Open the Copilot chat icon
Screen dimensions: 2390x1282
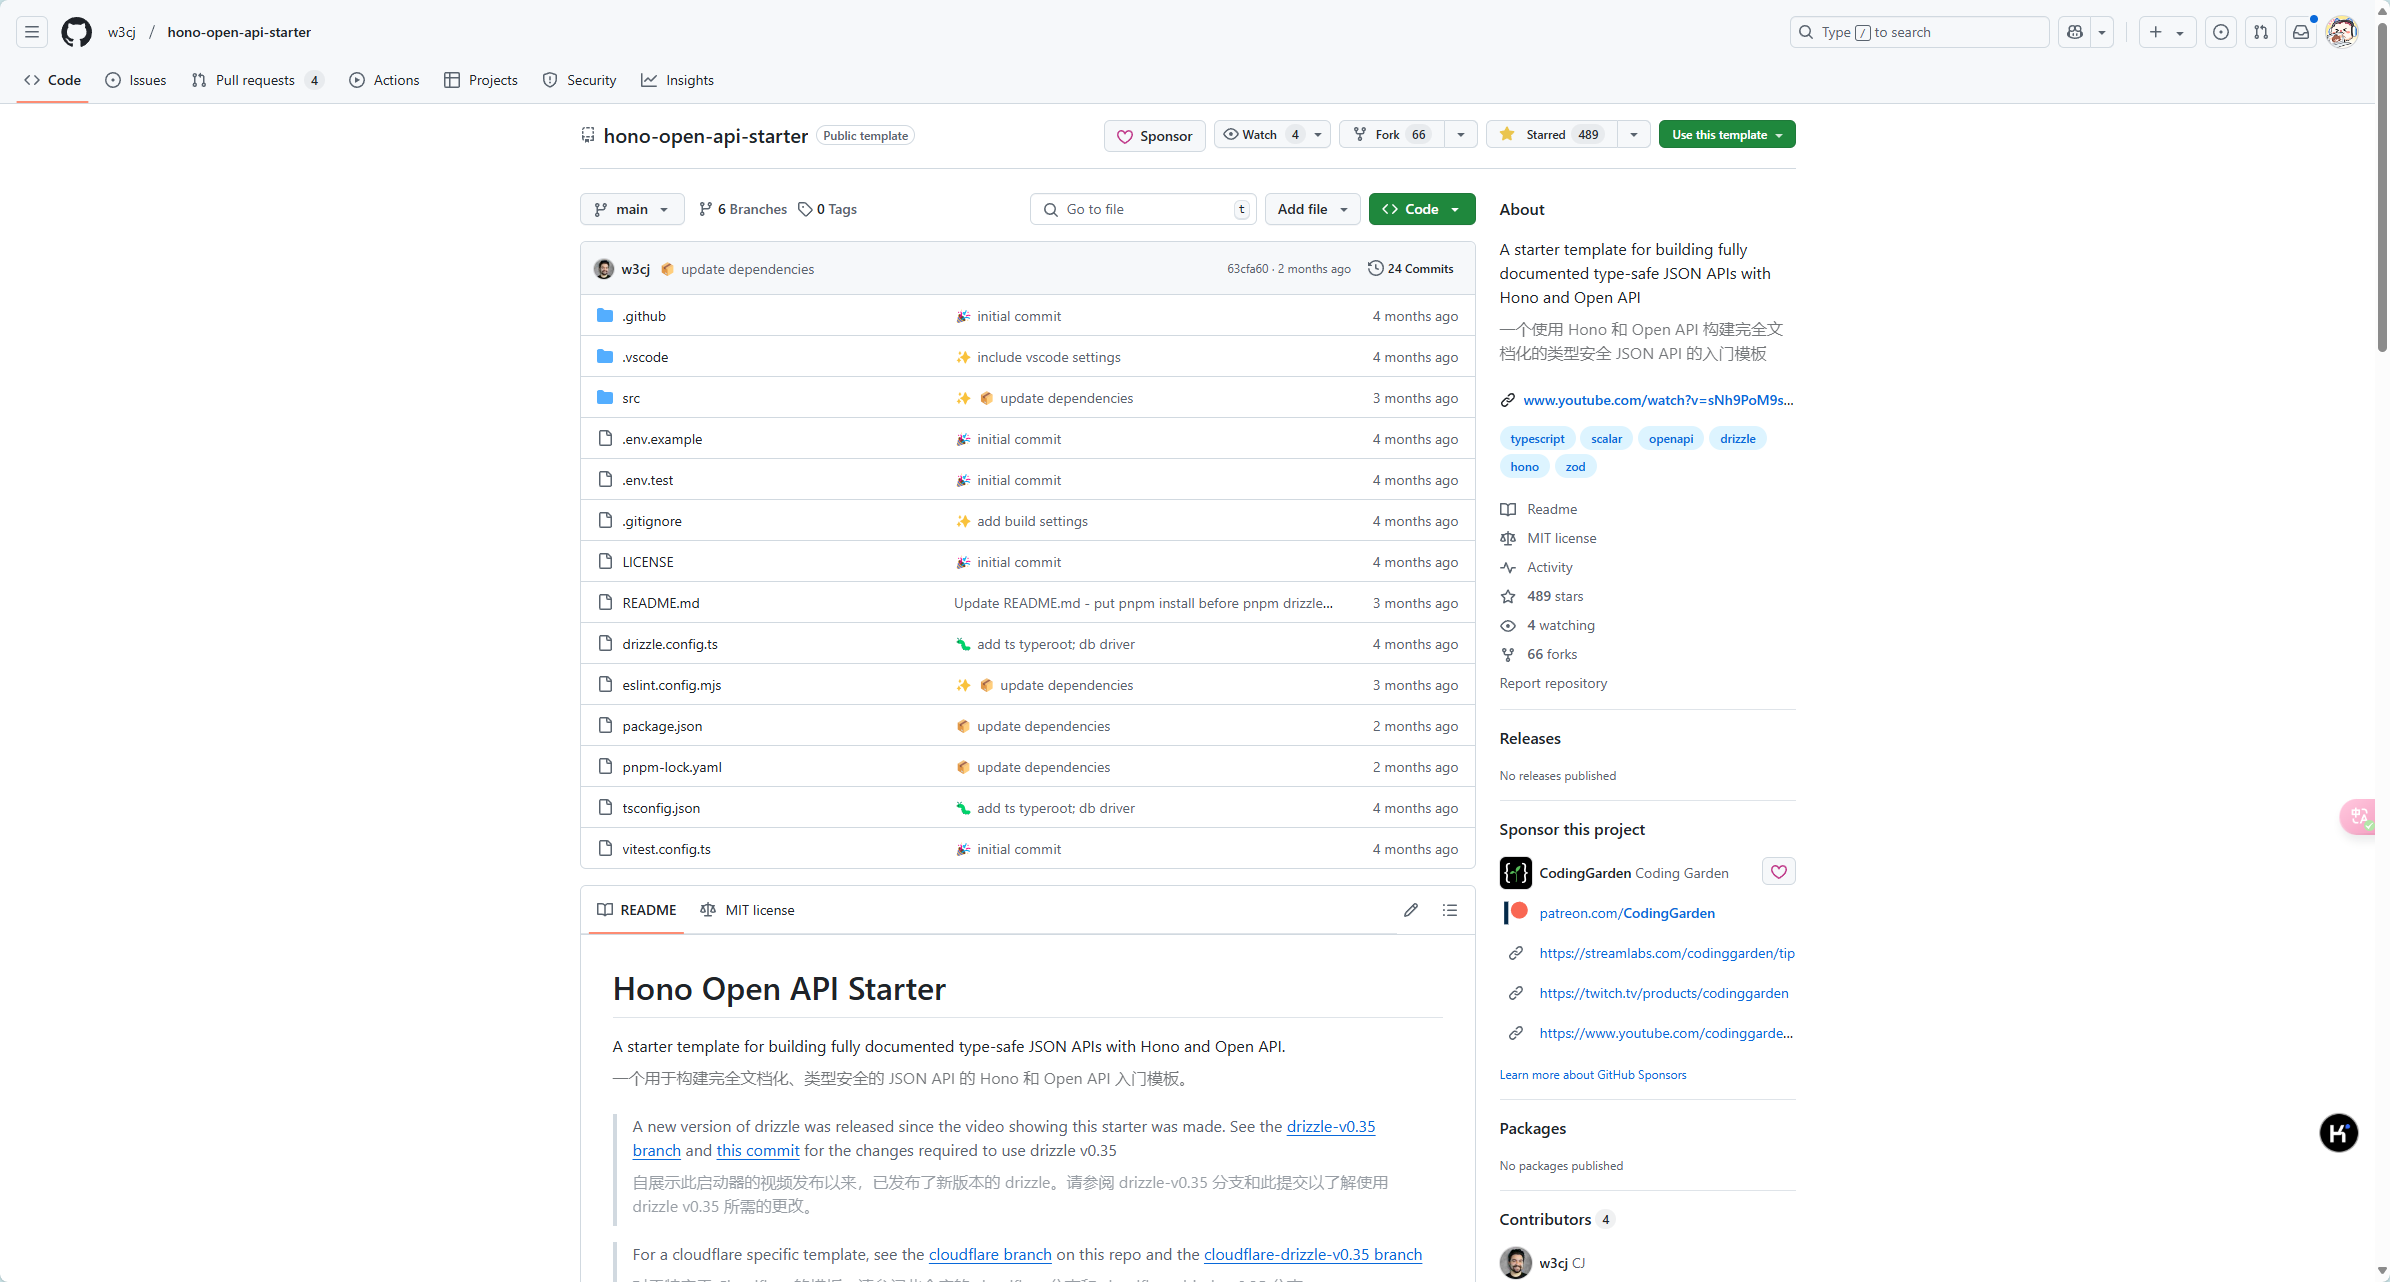[x=2075, y=32]
